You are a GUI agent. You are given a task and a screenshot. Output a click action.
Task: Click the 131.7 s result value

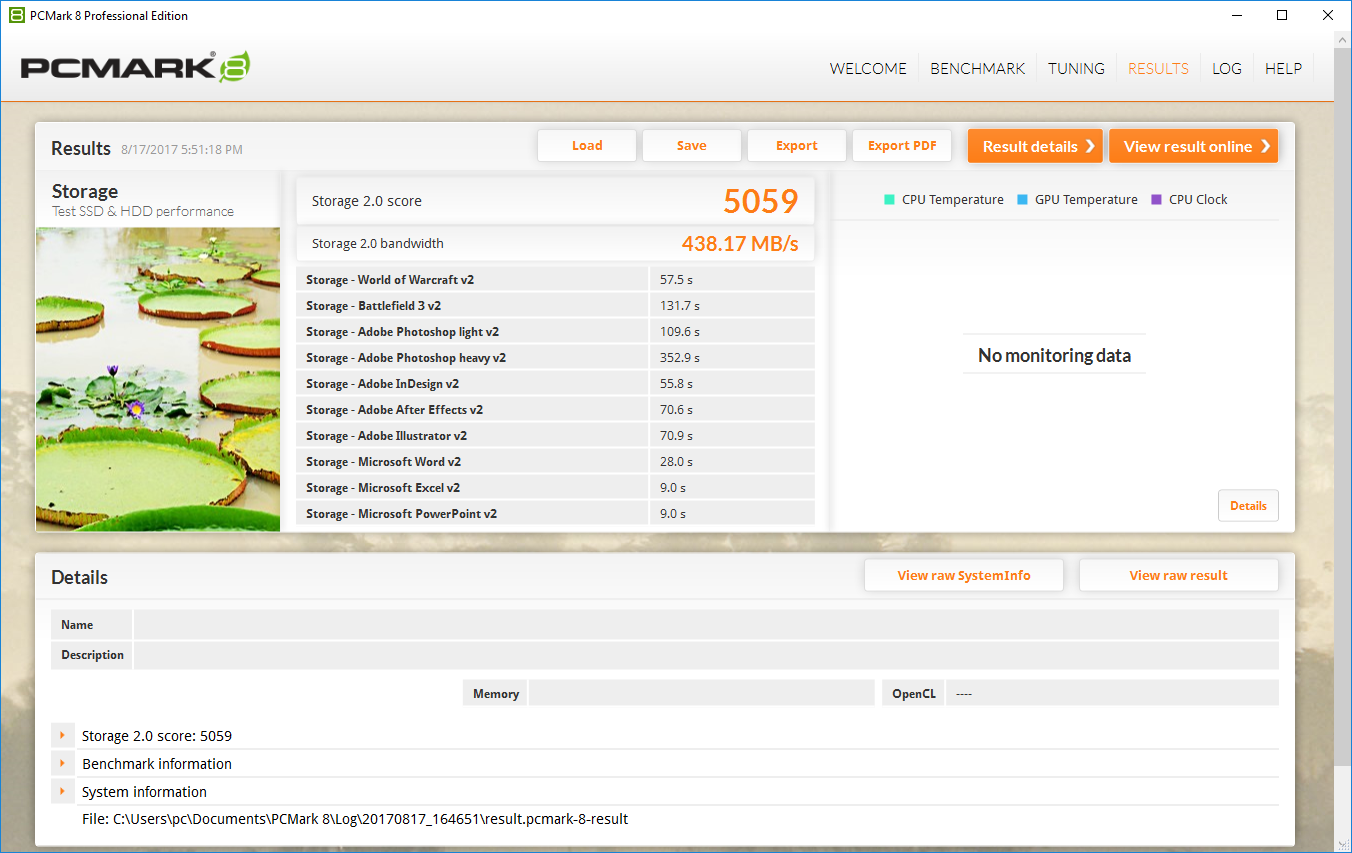point(679,305)
